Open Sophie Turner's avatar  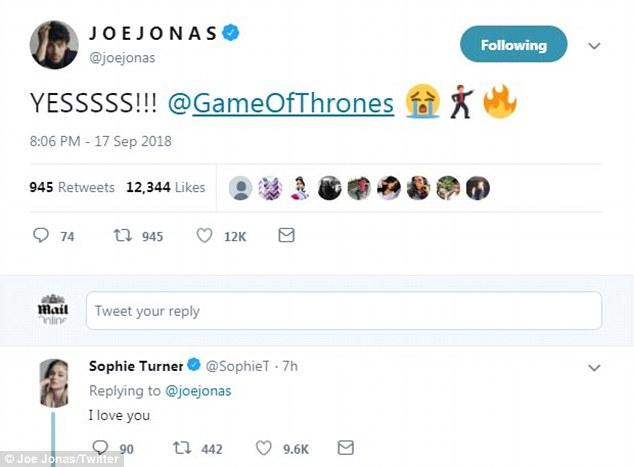[x=55, y=383]
